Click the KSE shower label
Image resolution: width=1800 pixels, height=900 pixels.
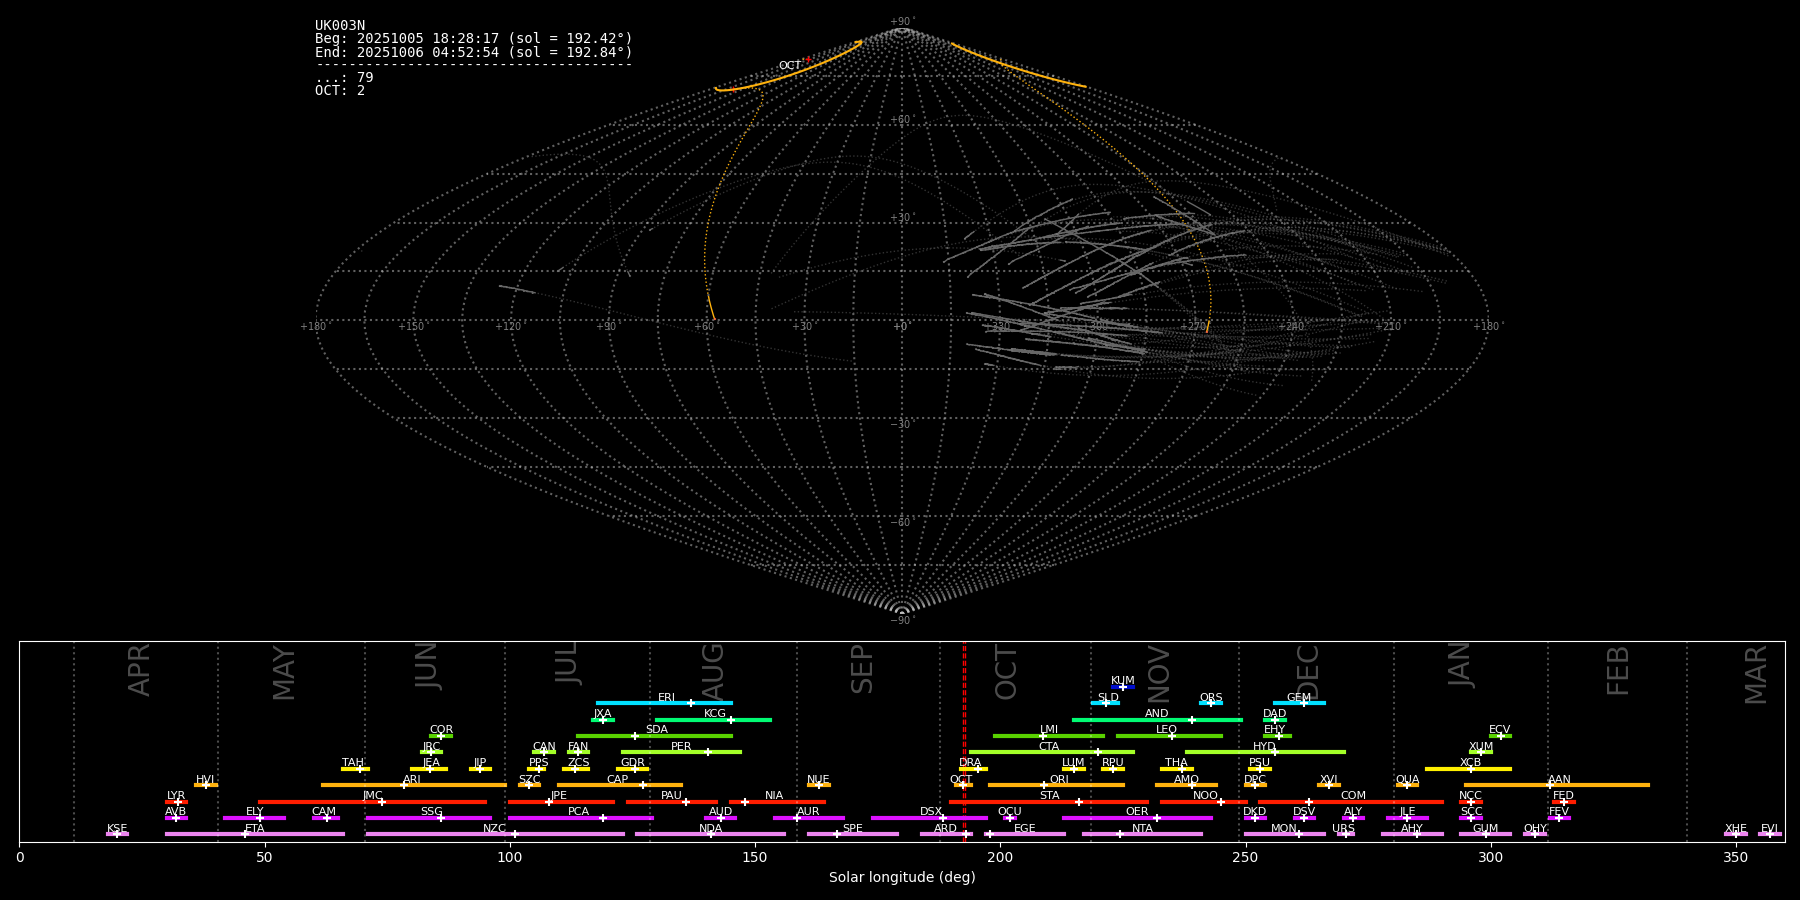[x=117, y=829]
